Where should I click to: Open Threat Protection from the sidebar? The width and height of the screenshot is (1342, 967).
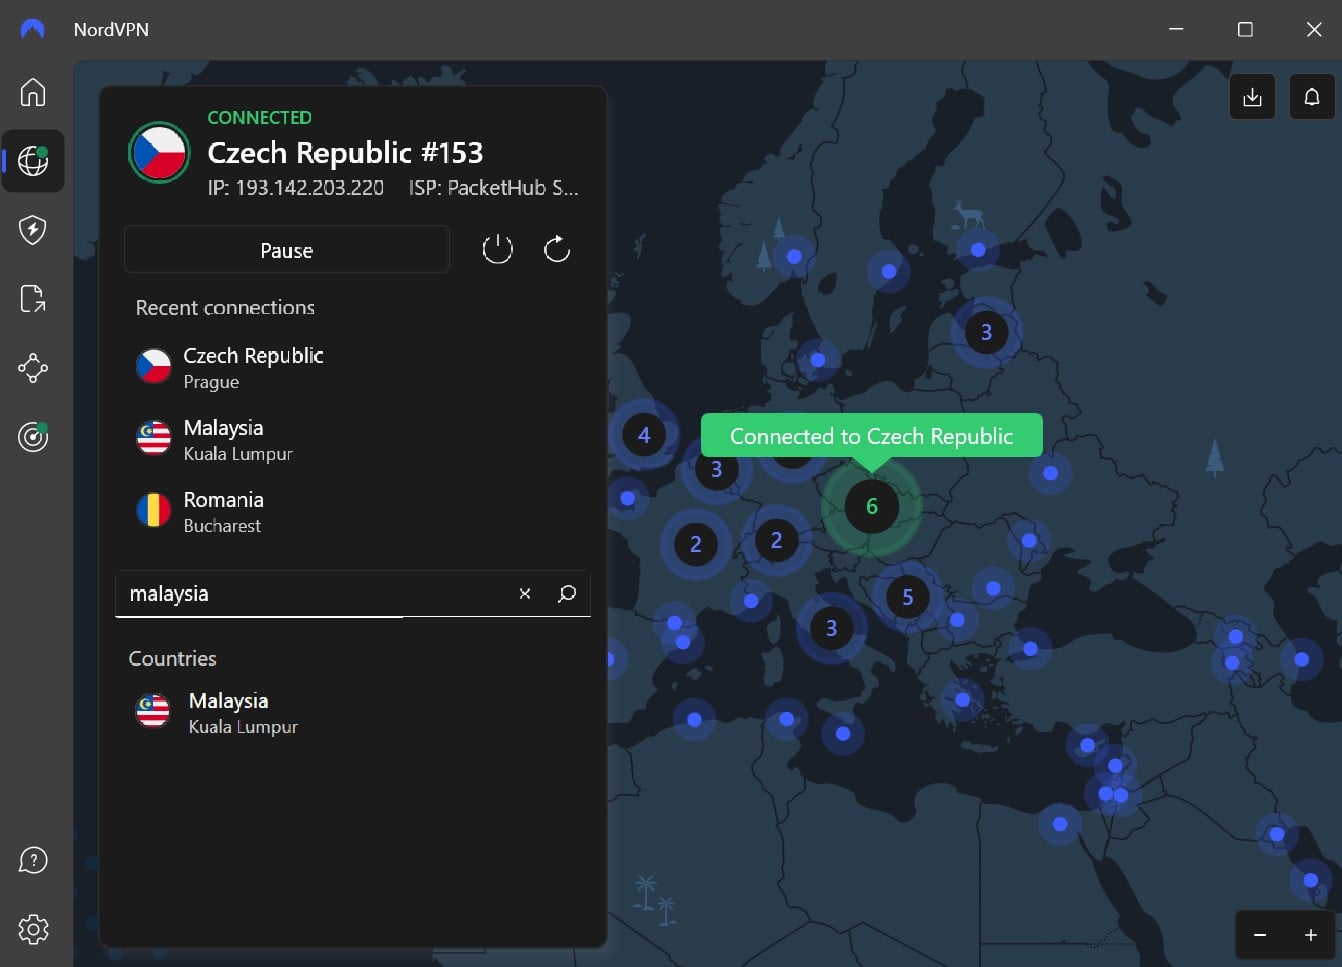(x=33, y=229)
